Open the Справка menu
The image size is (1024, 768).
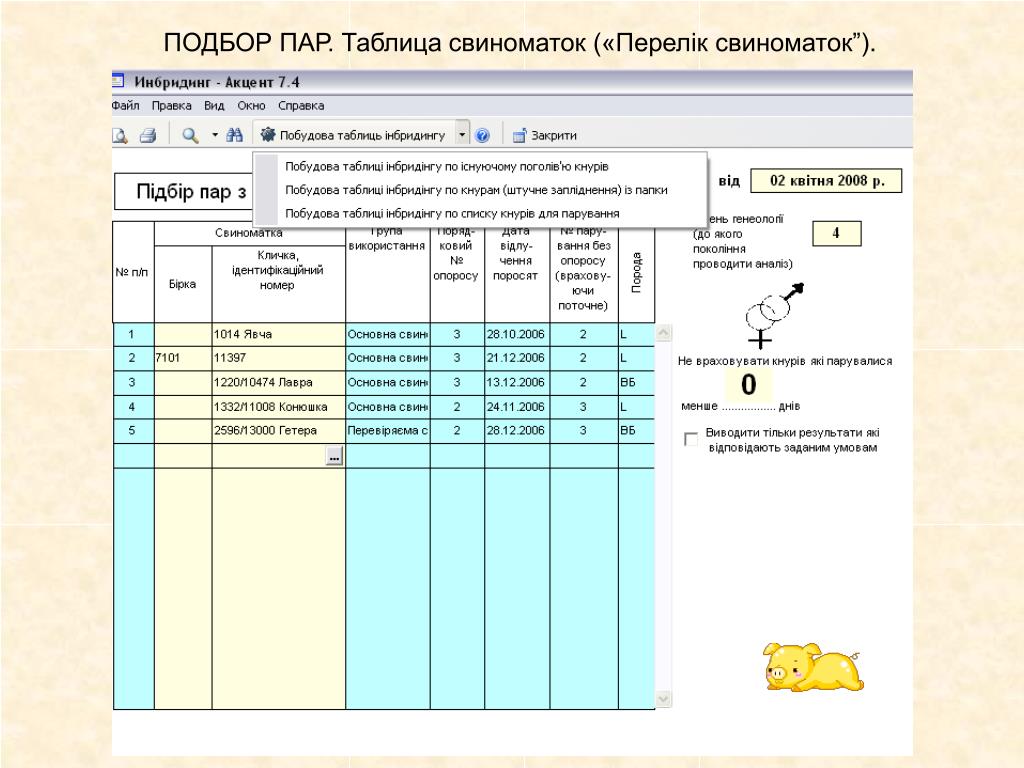301,106
